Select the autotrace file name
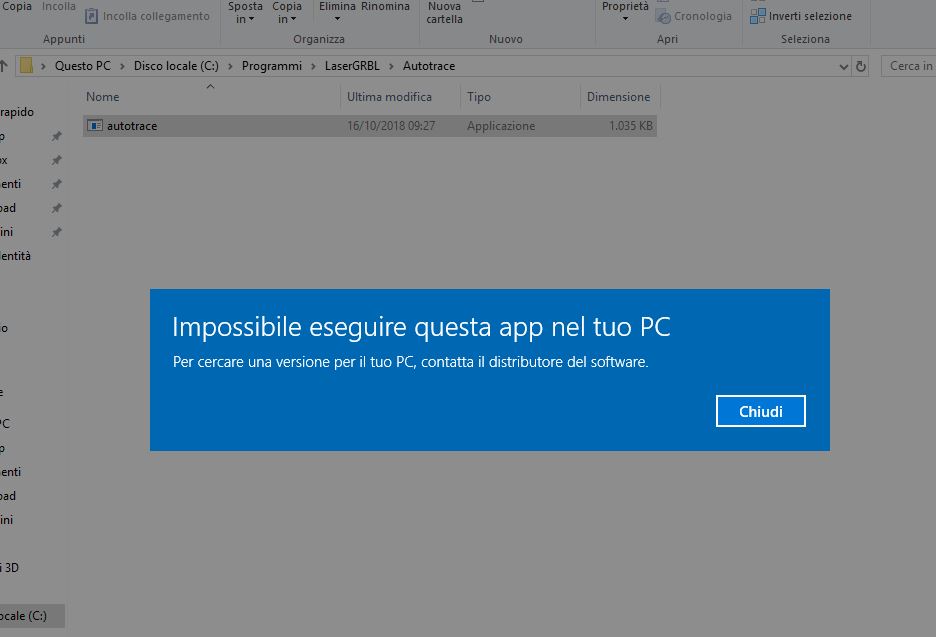The height and width of the screenshot is (637, 936). point(132,126)
